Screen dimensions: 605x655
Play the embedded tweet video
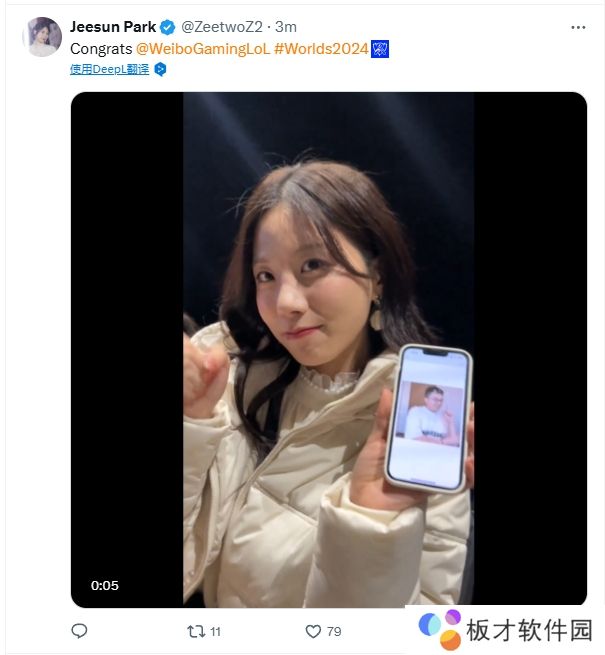329,350
